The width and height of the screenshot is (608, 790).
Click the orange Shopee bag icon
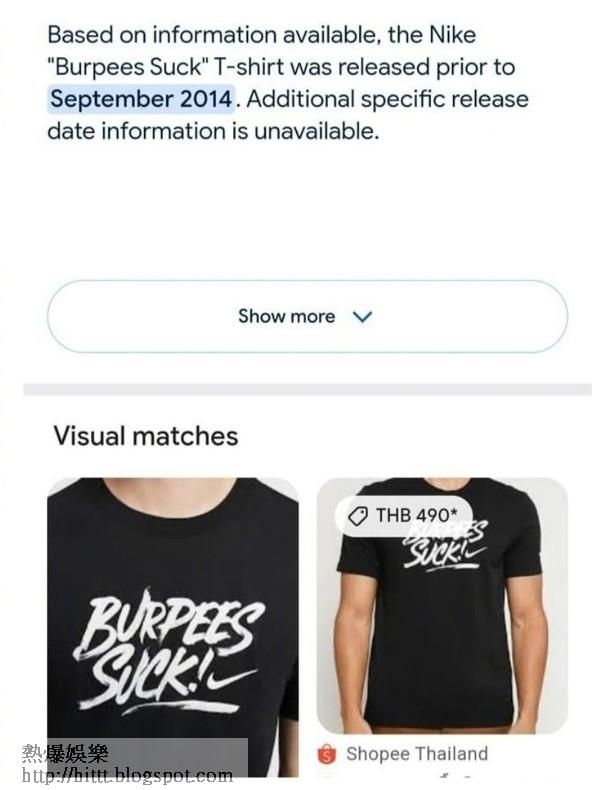[327, 754]
